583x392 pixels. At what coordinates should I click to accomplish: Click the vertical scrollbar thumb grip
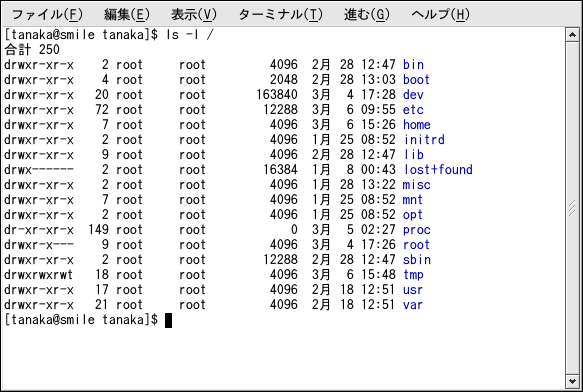(572, 208)
